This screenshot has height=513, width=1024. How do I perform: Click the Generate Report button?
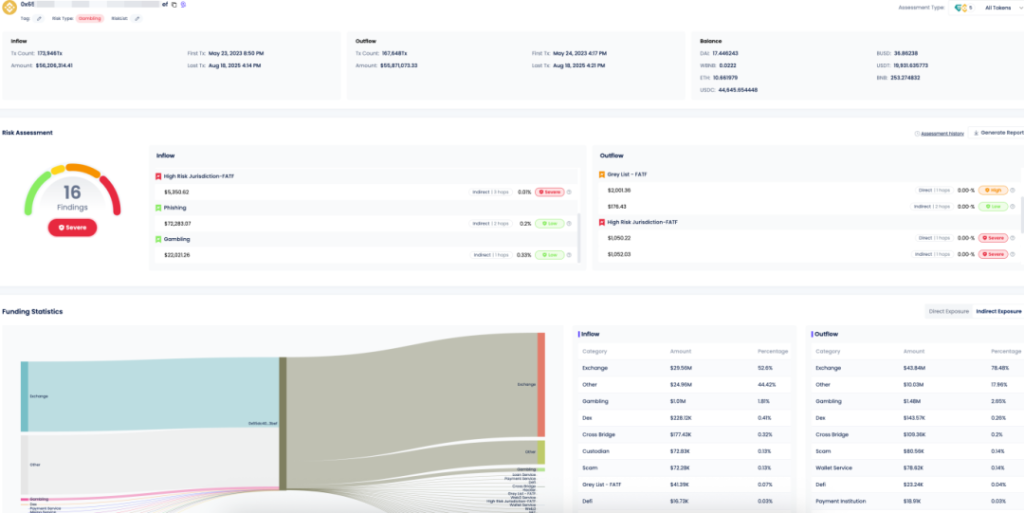(x=996, y=132)
